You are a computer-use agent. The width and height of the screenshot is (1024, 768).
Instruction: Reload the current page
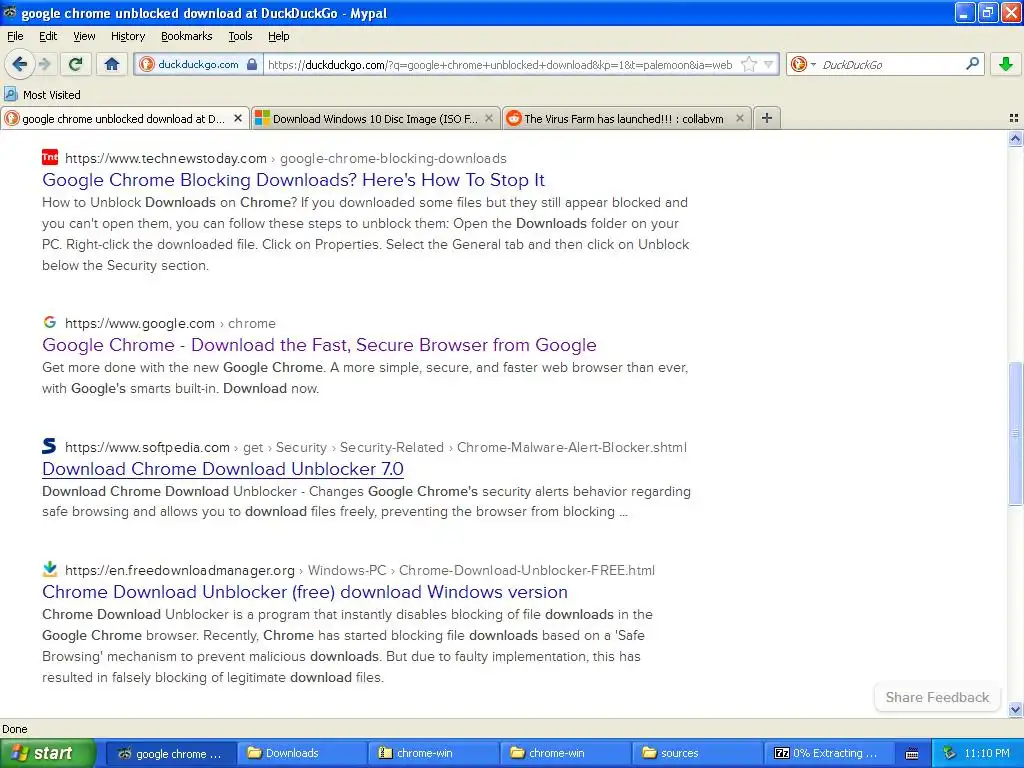[76, 64]
